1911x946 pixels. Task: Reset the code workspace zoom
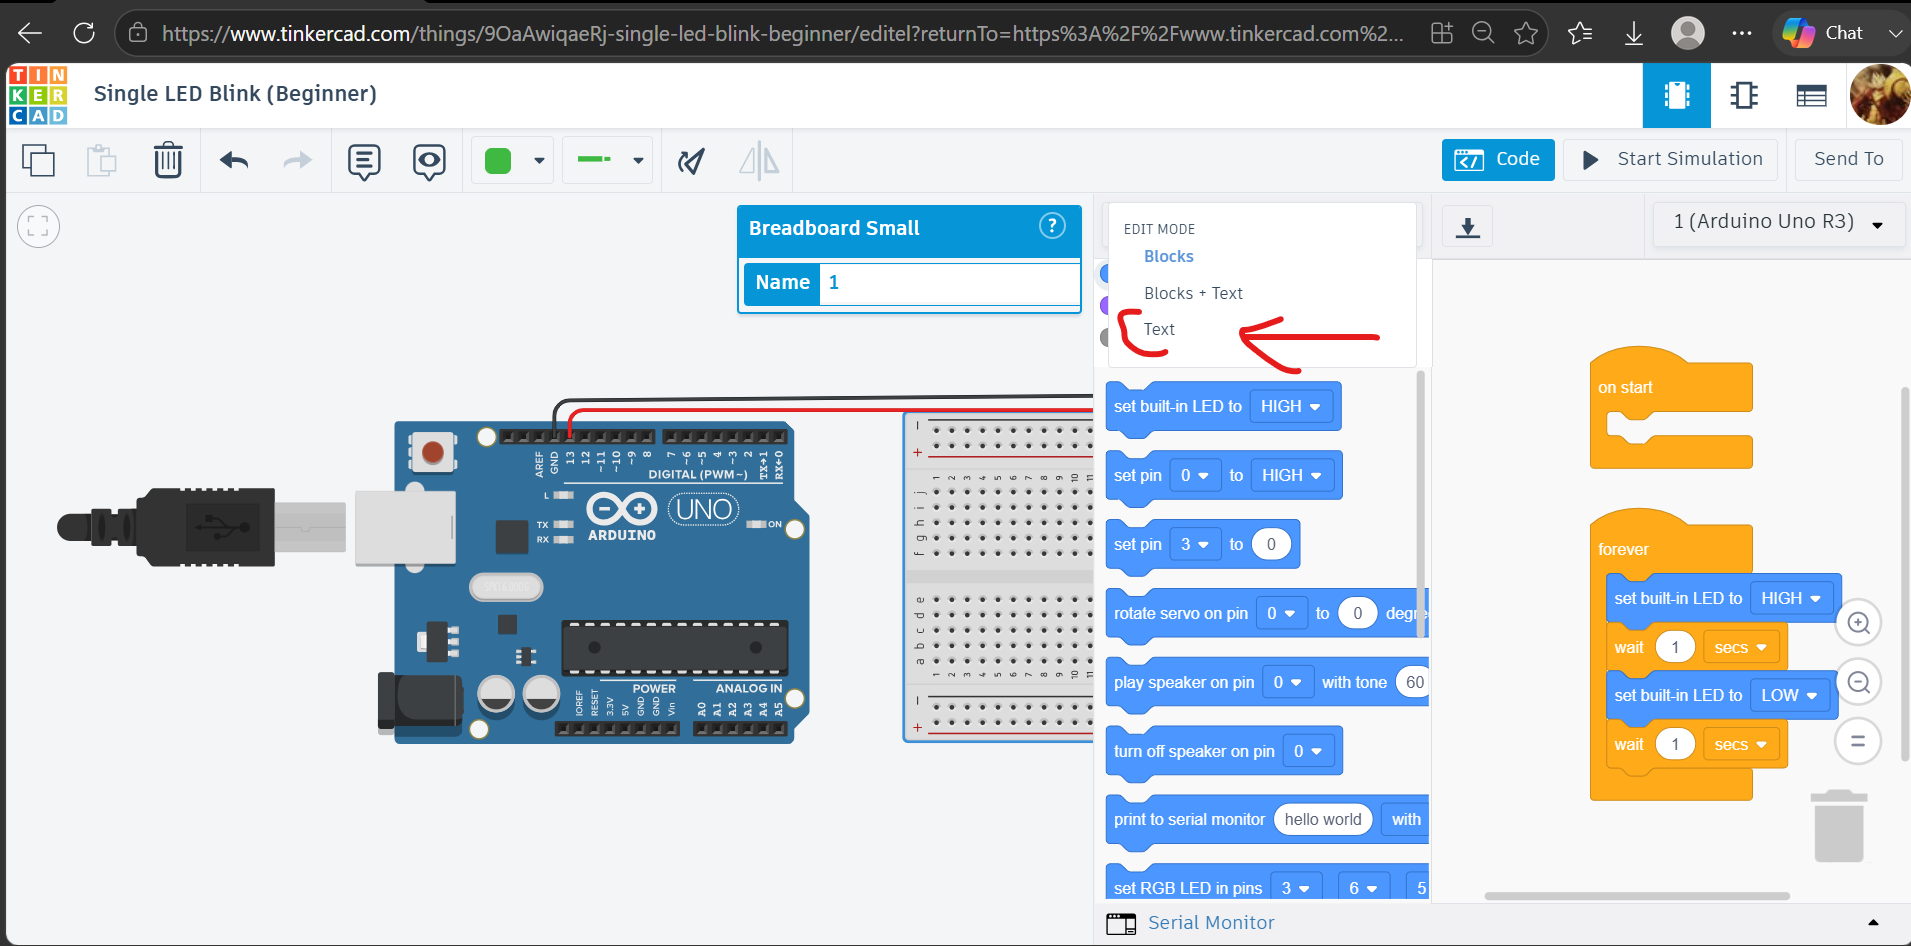tap(1858, 742)
